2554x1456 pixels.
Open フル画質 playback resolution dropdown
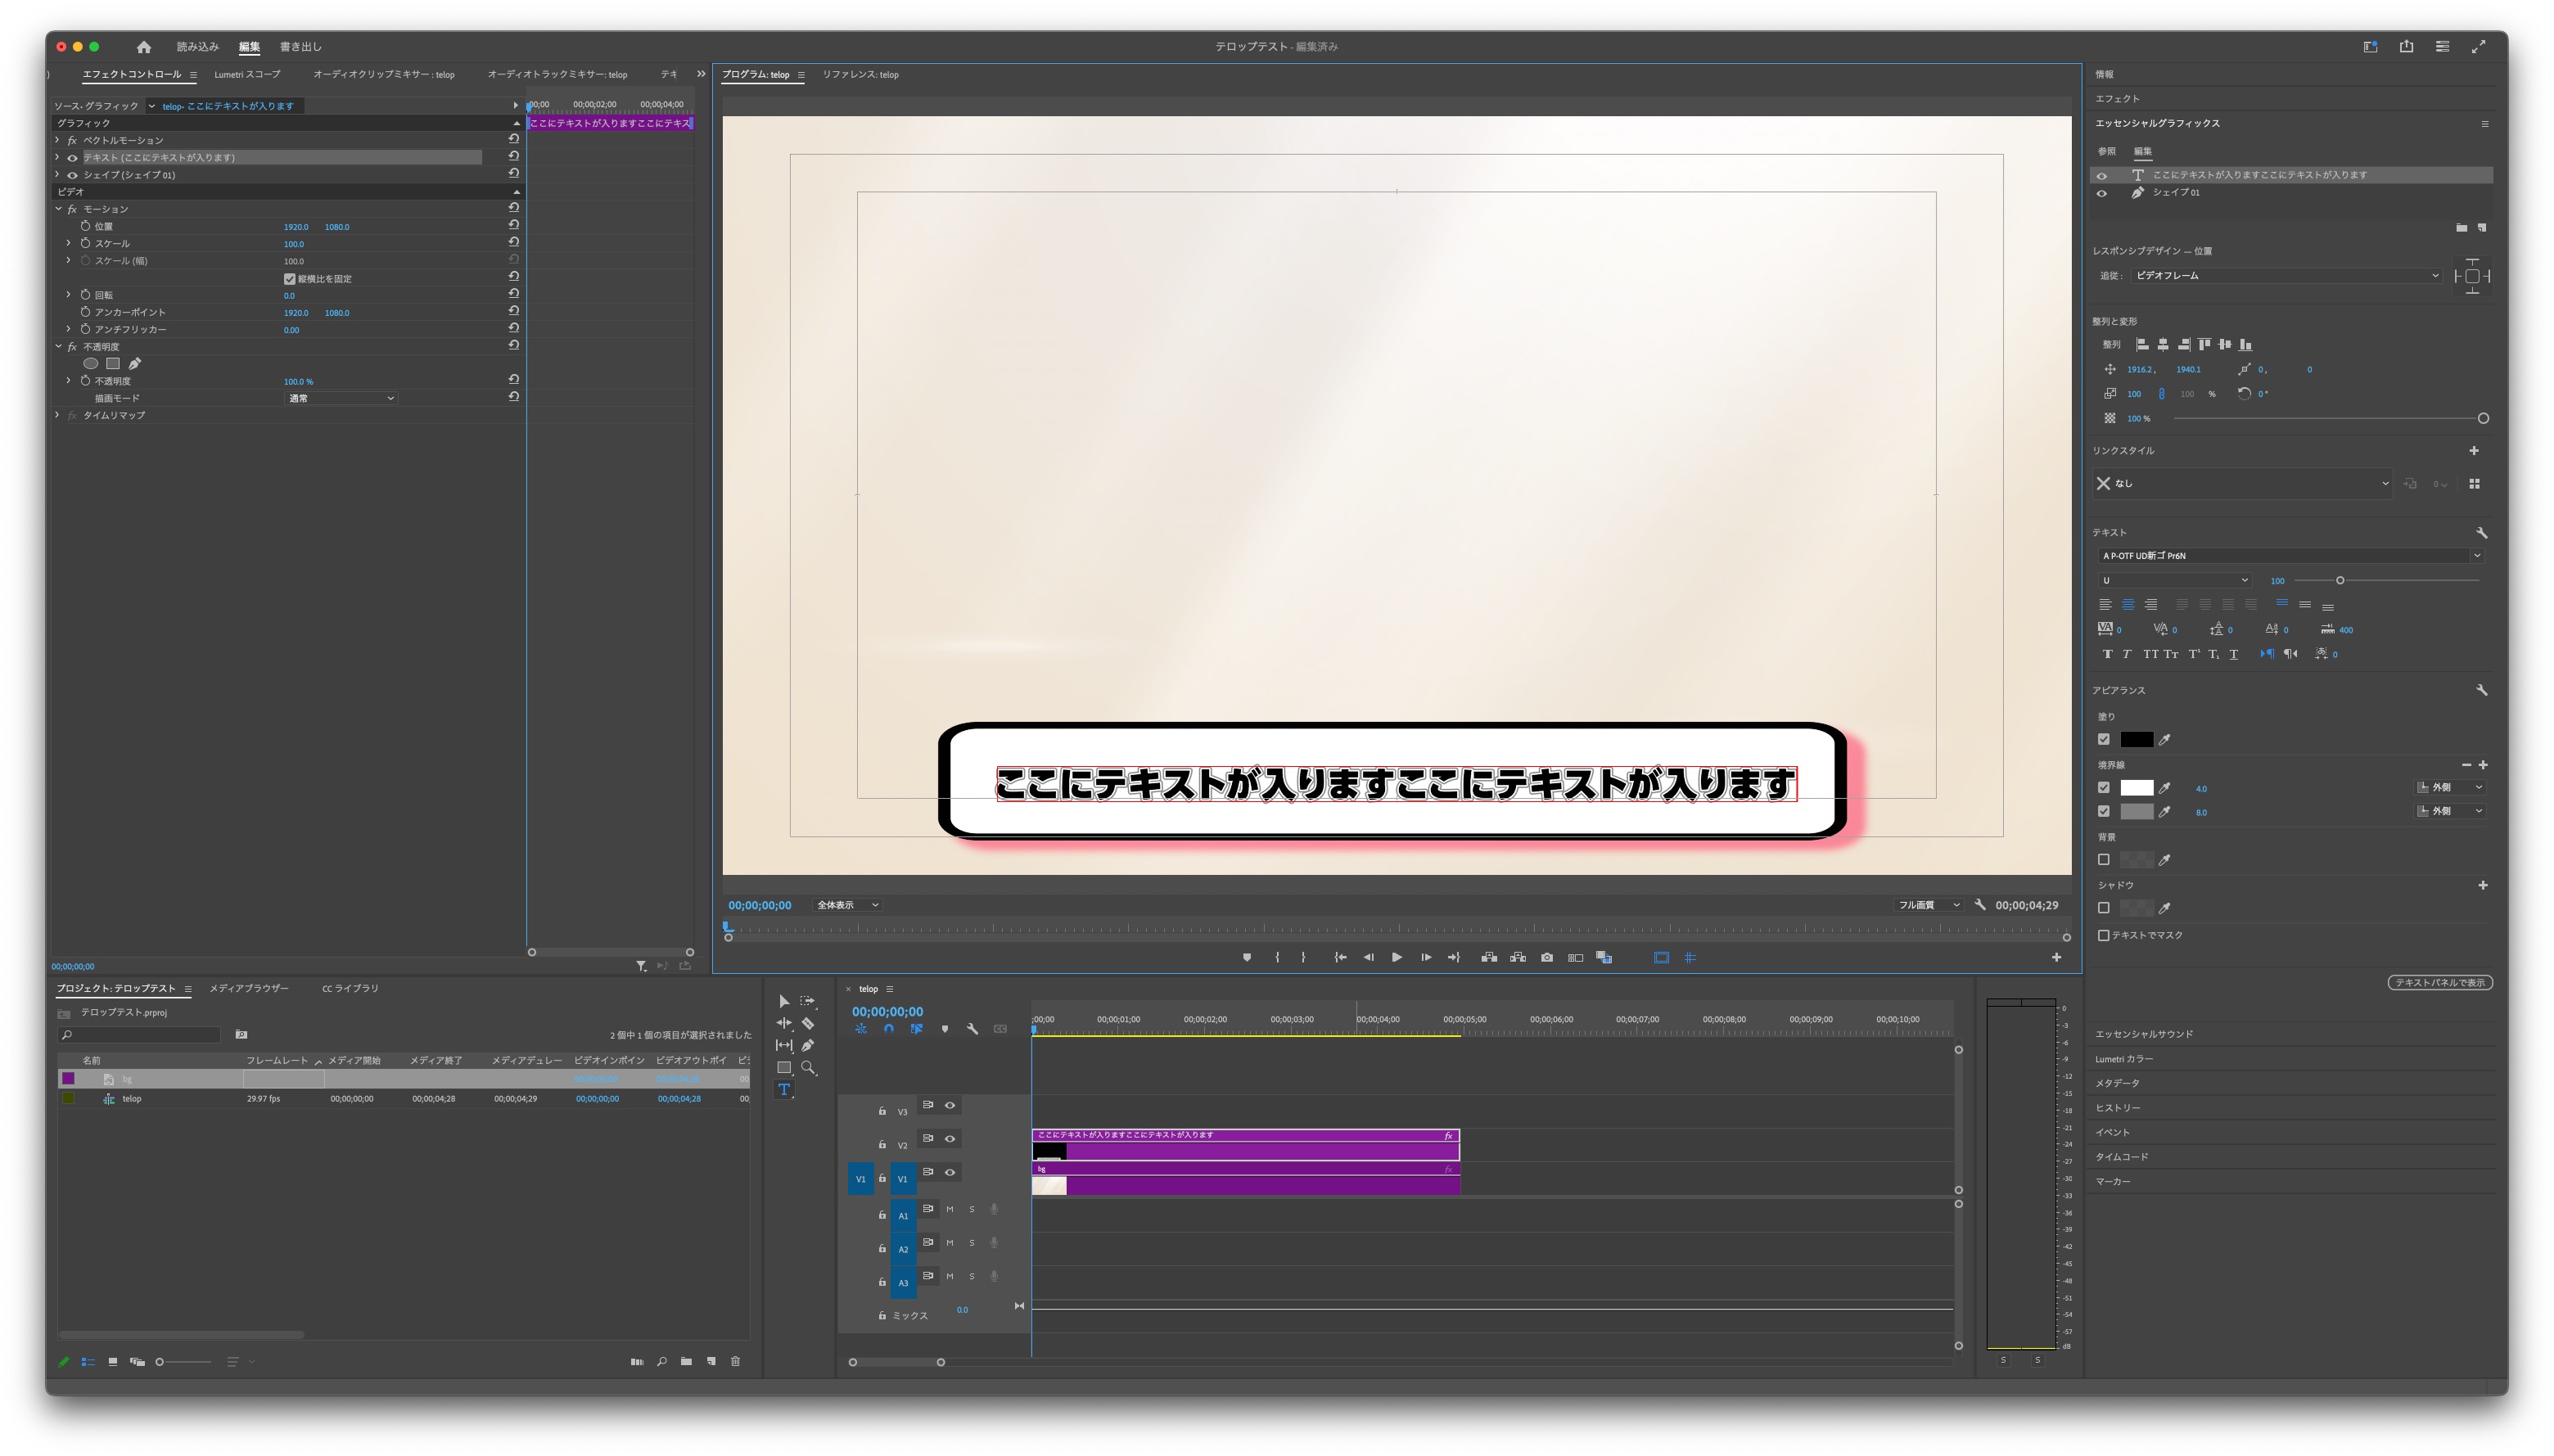[x=1928, y=905]
